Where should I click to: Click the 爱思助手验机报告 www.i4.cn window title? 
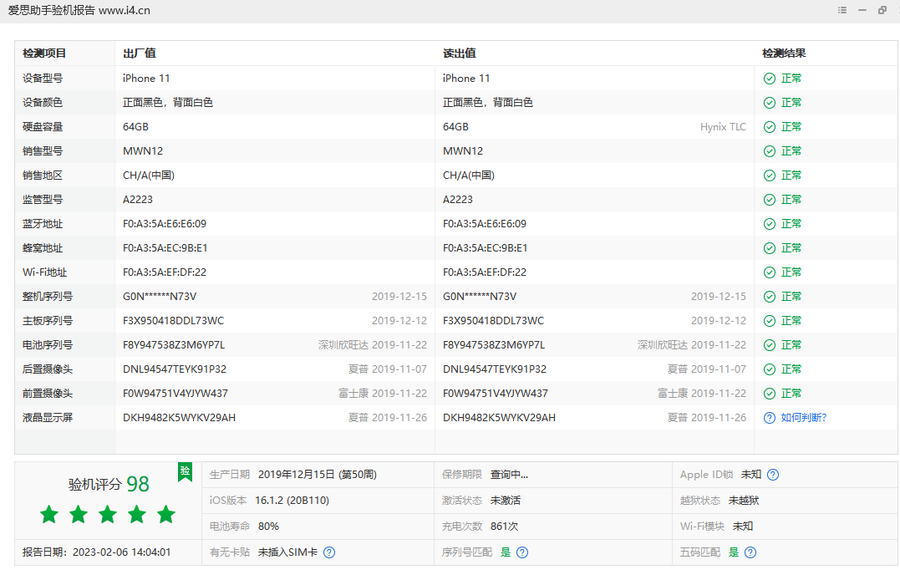(79, 10)
